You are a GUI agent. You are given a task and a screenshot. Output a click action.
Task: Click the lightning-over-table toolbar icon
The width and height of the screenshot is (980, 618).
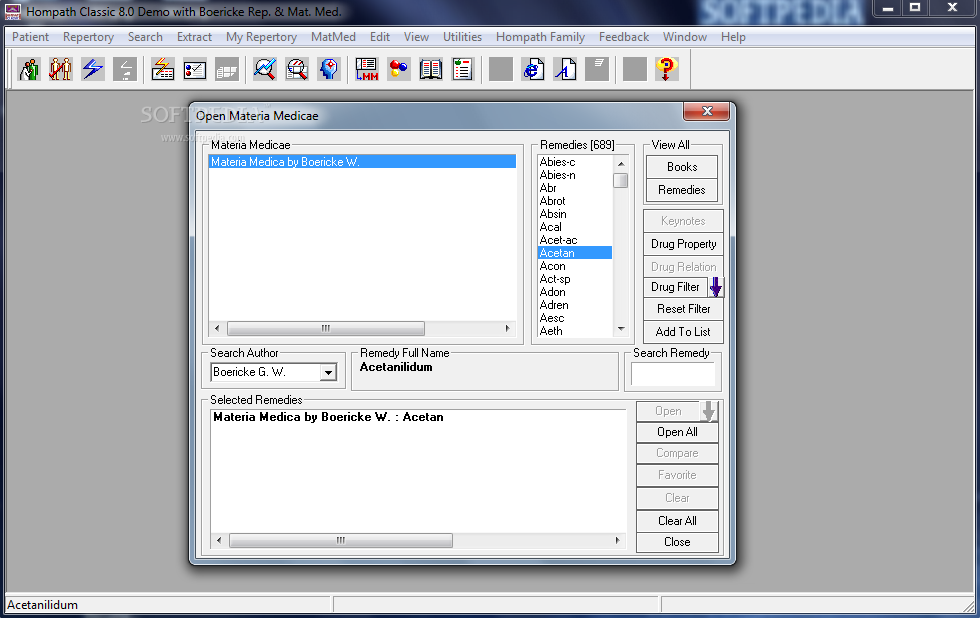click(162, 69)
